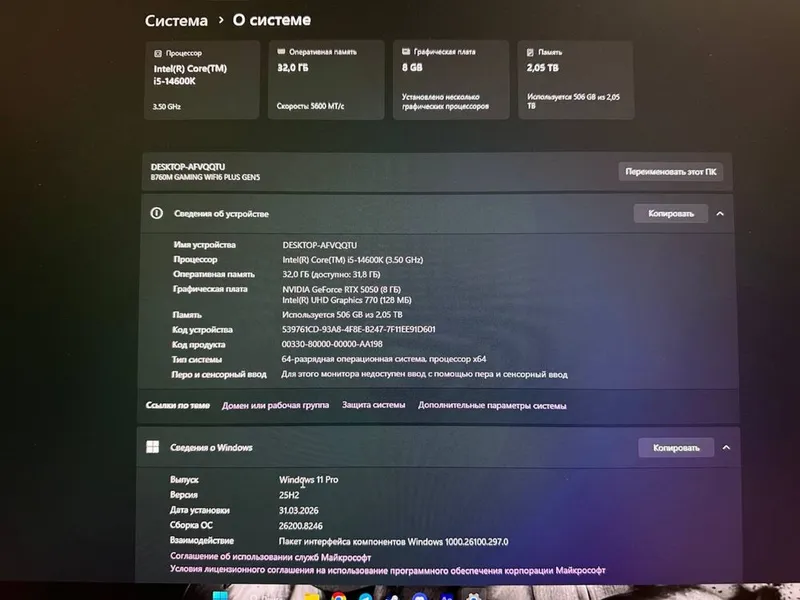The width and height of the screenshot is (800, 600).
Task: Go back to Система in the breadcrumb
Action: point(176,21)
